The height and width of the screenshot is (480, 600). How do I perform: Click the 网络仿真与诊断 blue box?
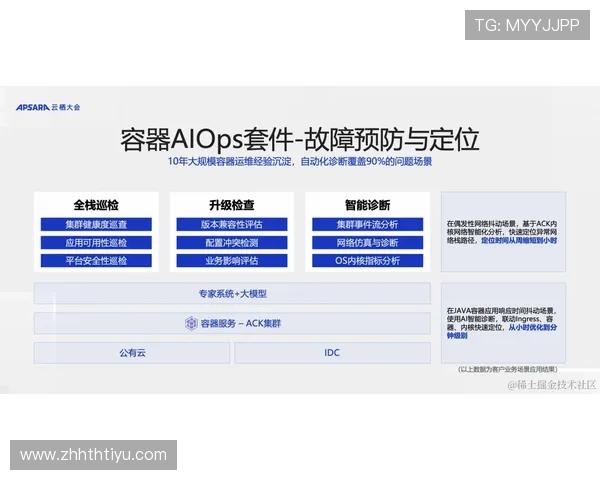[x=367, y=243]
